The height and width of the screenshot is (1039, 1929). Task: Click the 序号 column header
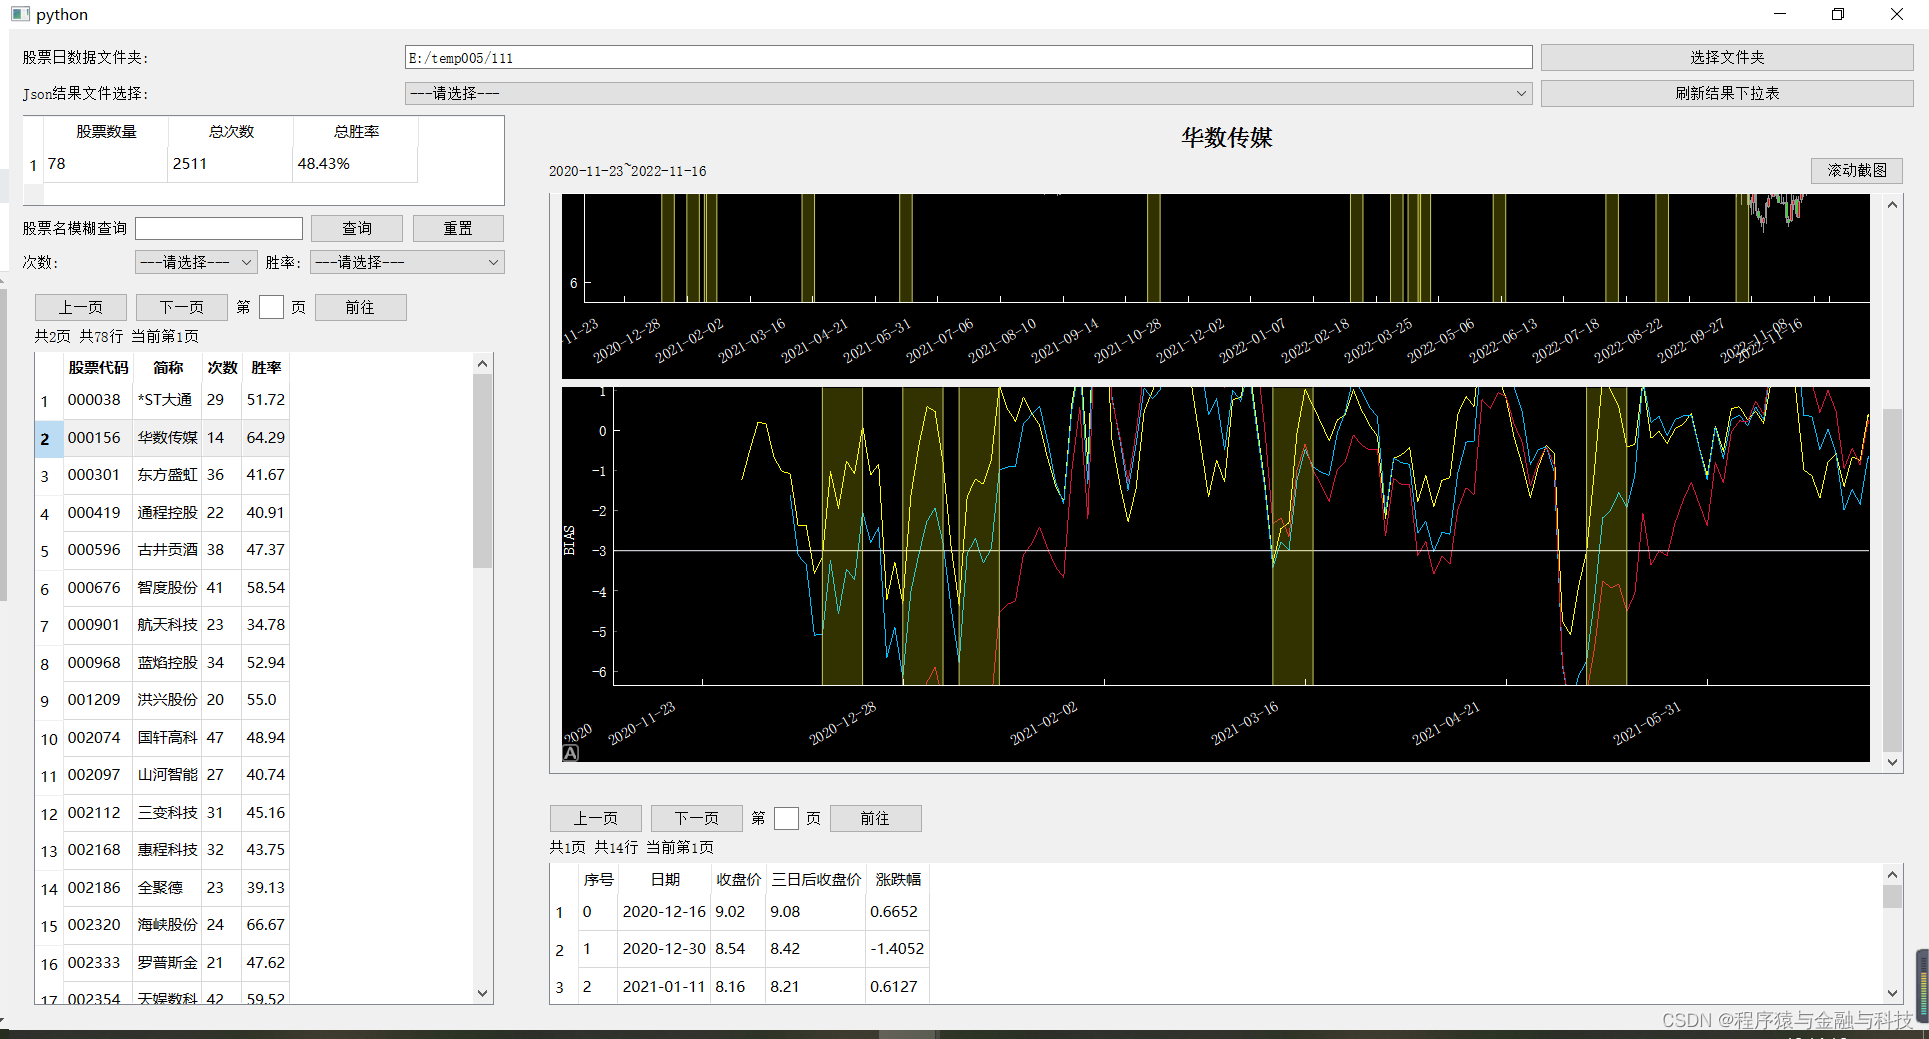(598, 880)
